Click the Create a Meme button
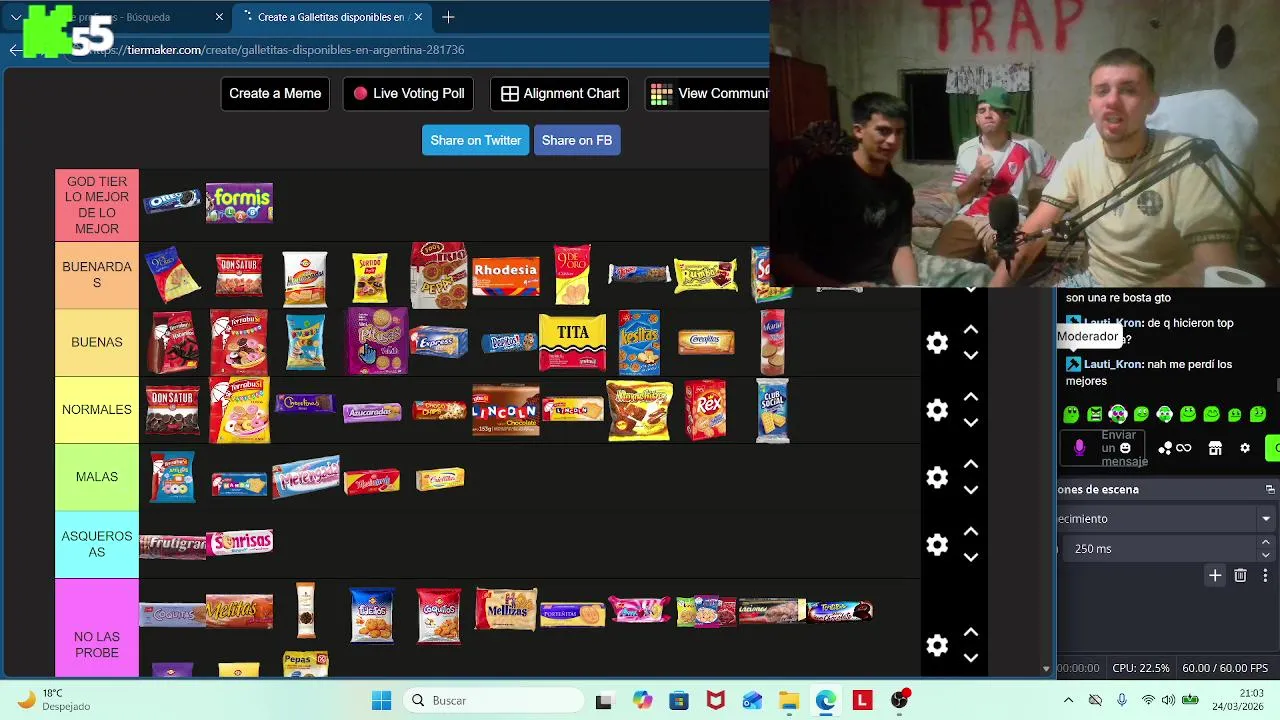This screenshot has height=720, width=1280. tap(275, 93)
